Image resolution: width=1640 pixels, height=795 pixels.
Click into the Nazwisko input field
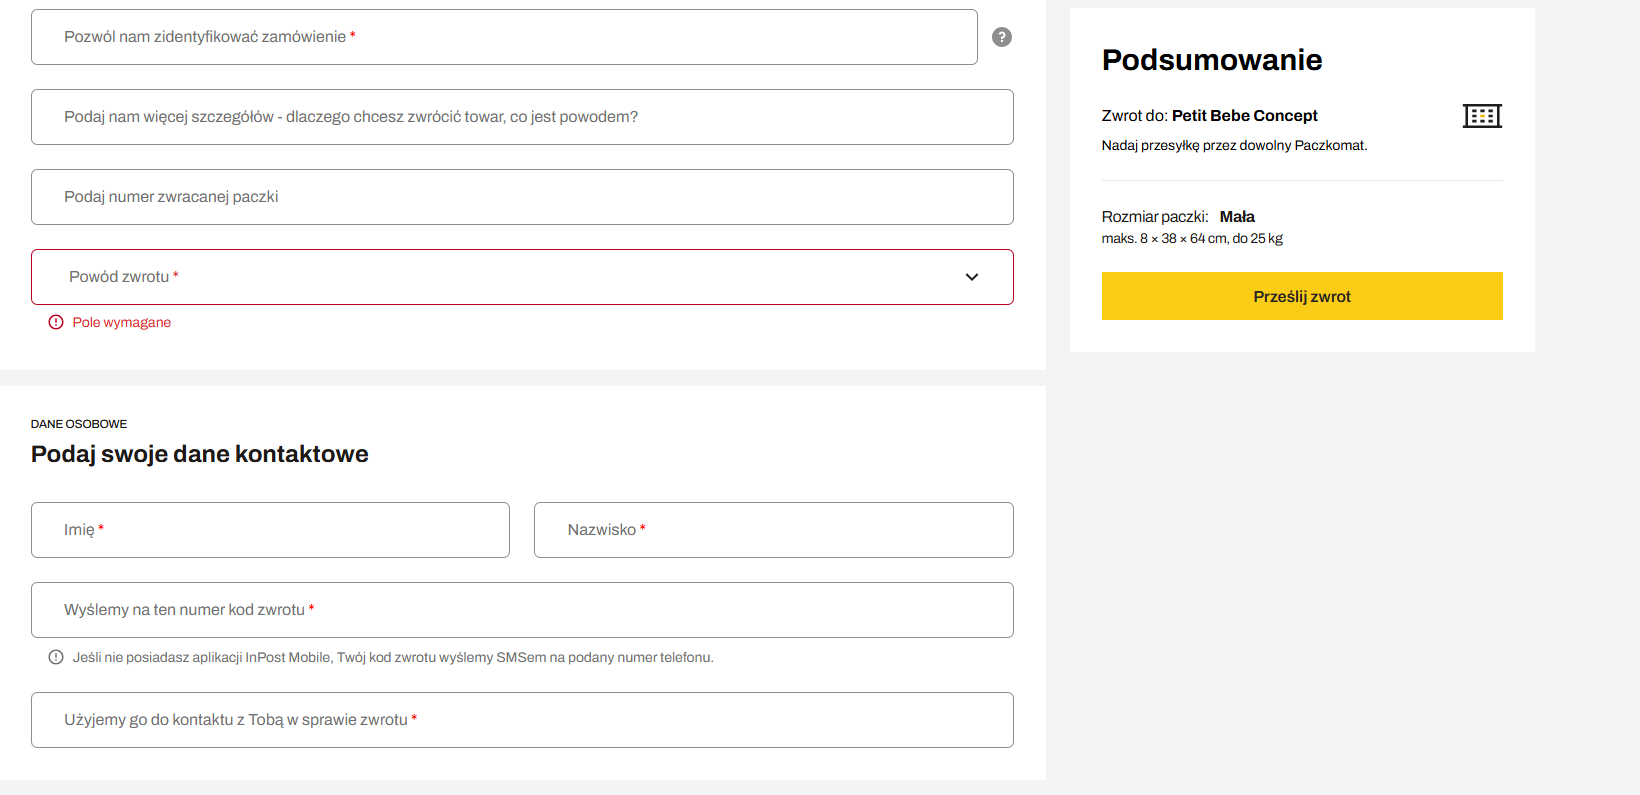tap(773, 530)
